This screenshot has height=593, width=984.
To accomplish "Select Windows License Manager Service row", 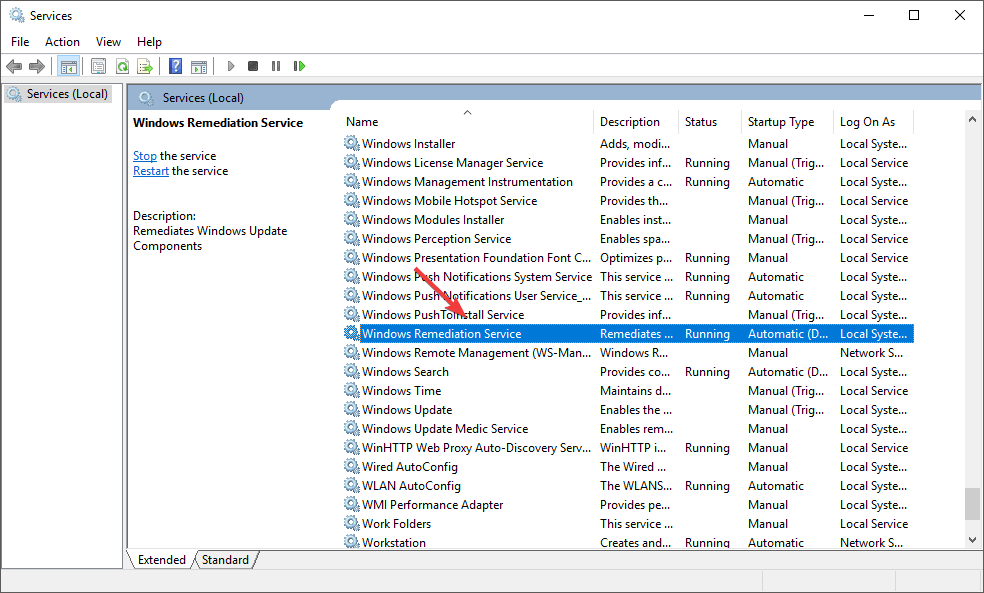I will click(x=628, y=163).
